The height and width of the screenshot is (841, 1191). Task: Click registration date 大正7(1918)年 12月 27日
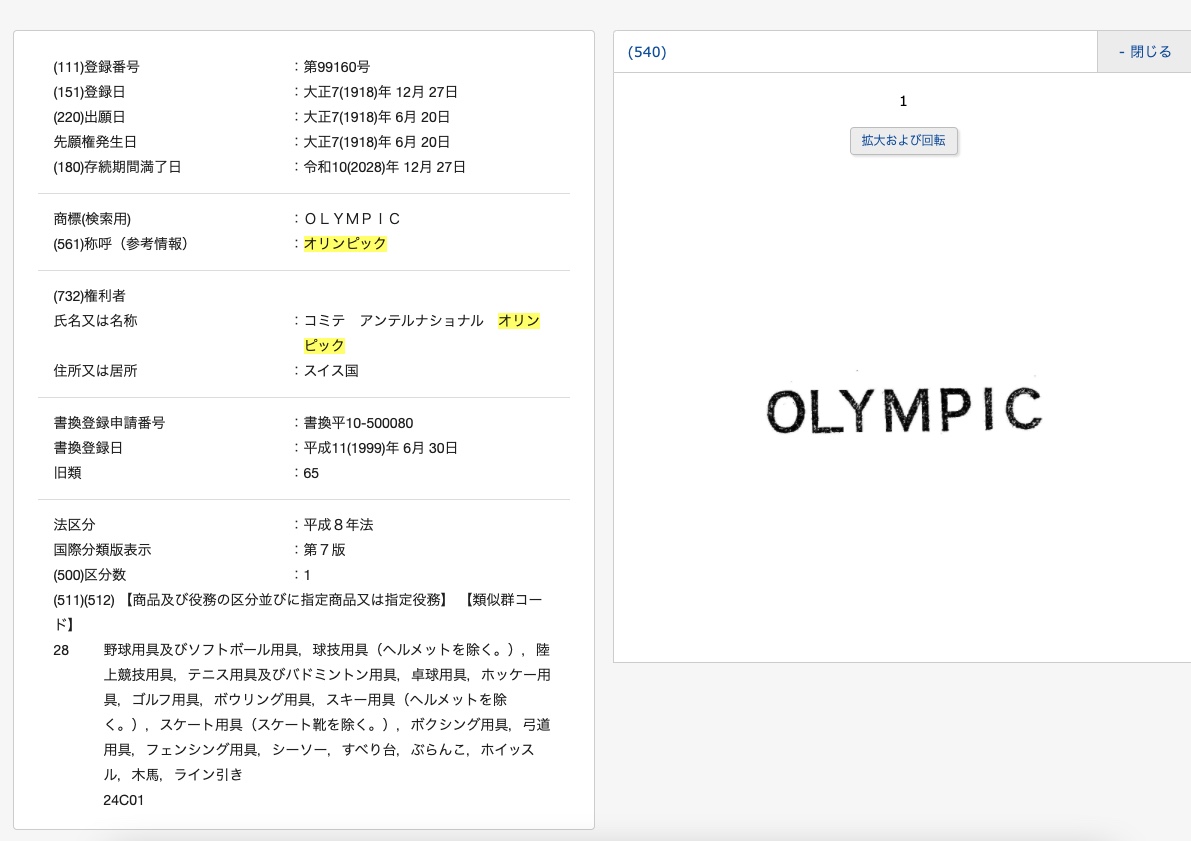[381, 92]
